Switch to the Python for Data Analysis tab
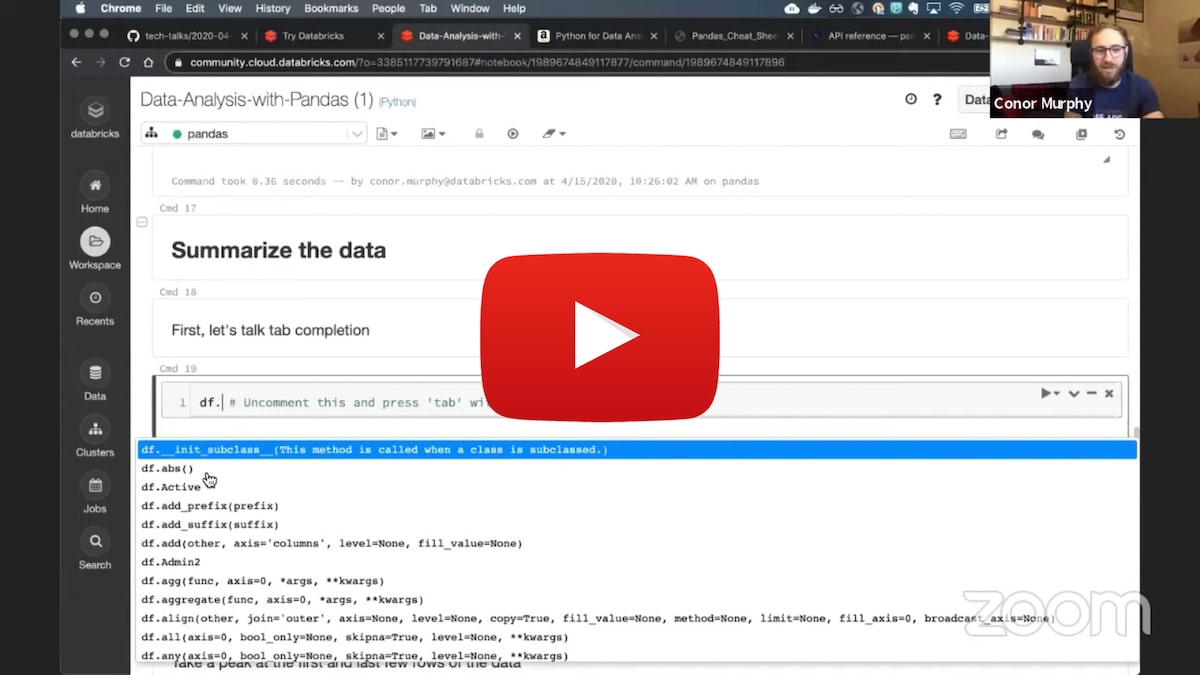 tap(596, 36)
